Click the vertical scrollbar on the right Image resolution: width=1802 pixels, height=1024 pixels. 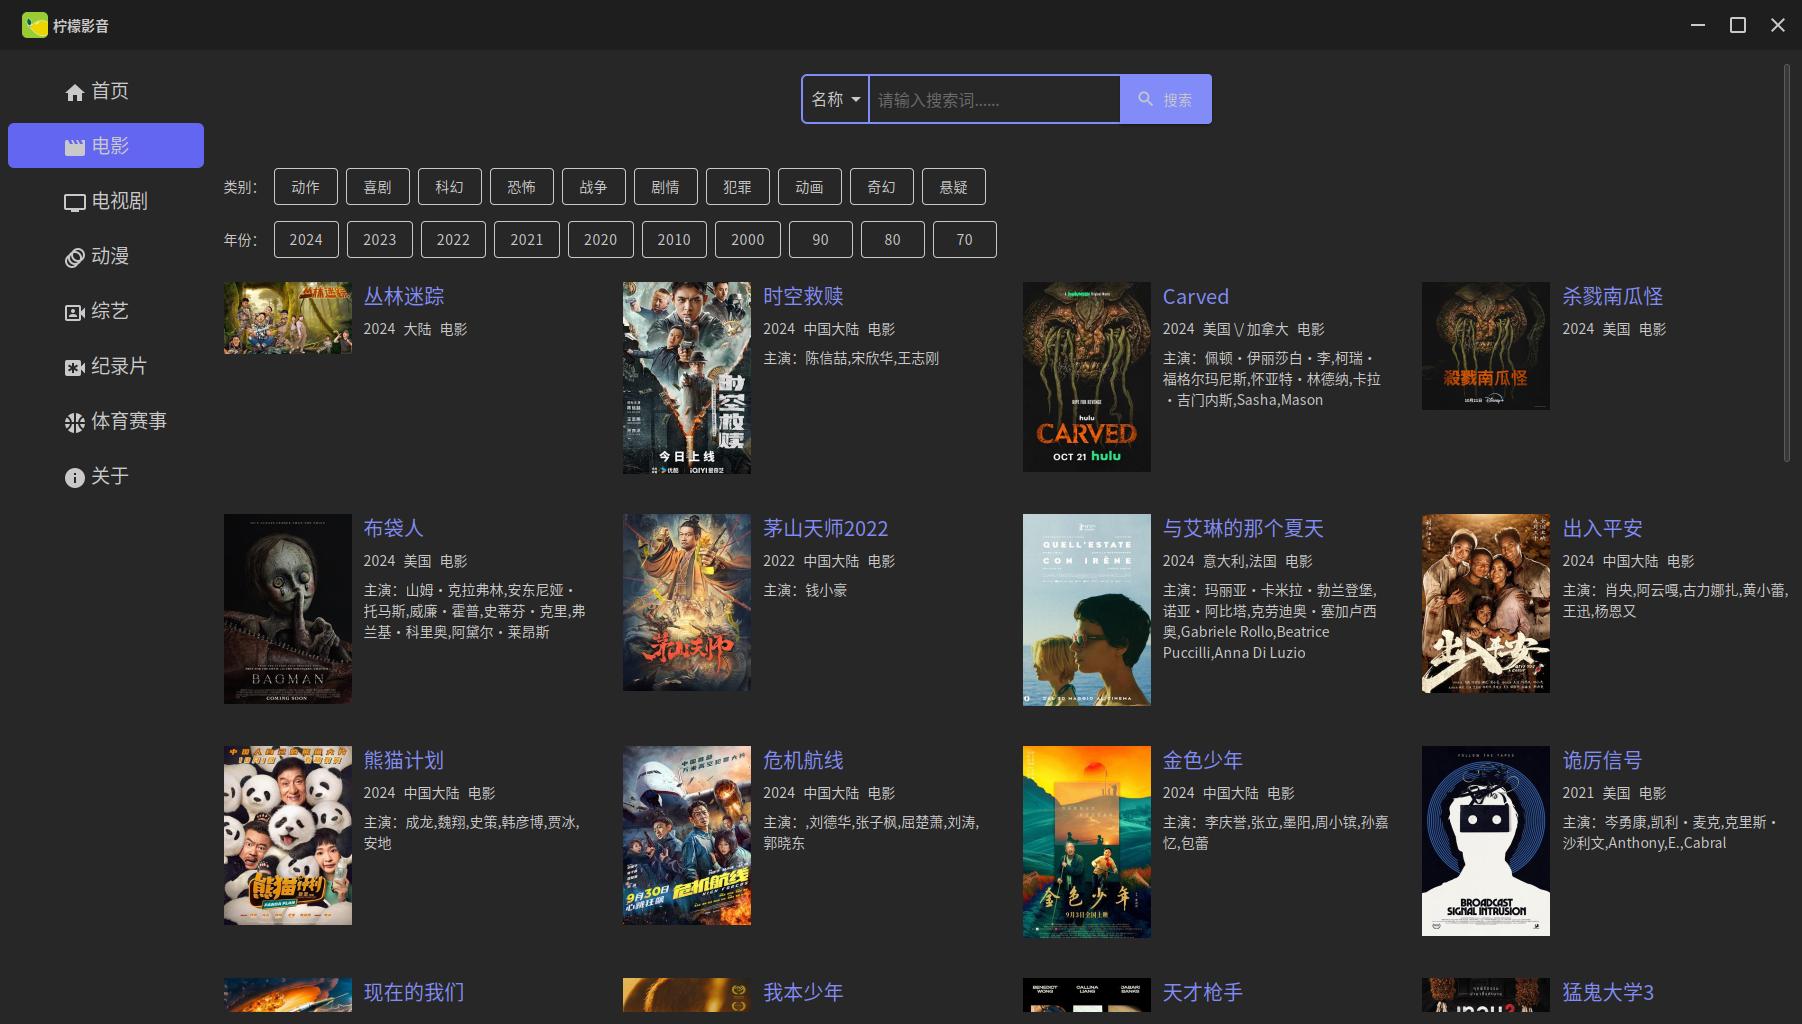coord(1787,264)
